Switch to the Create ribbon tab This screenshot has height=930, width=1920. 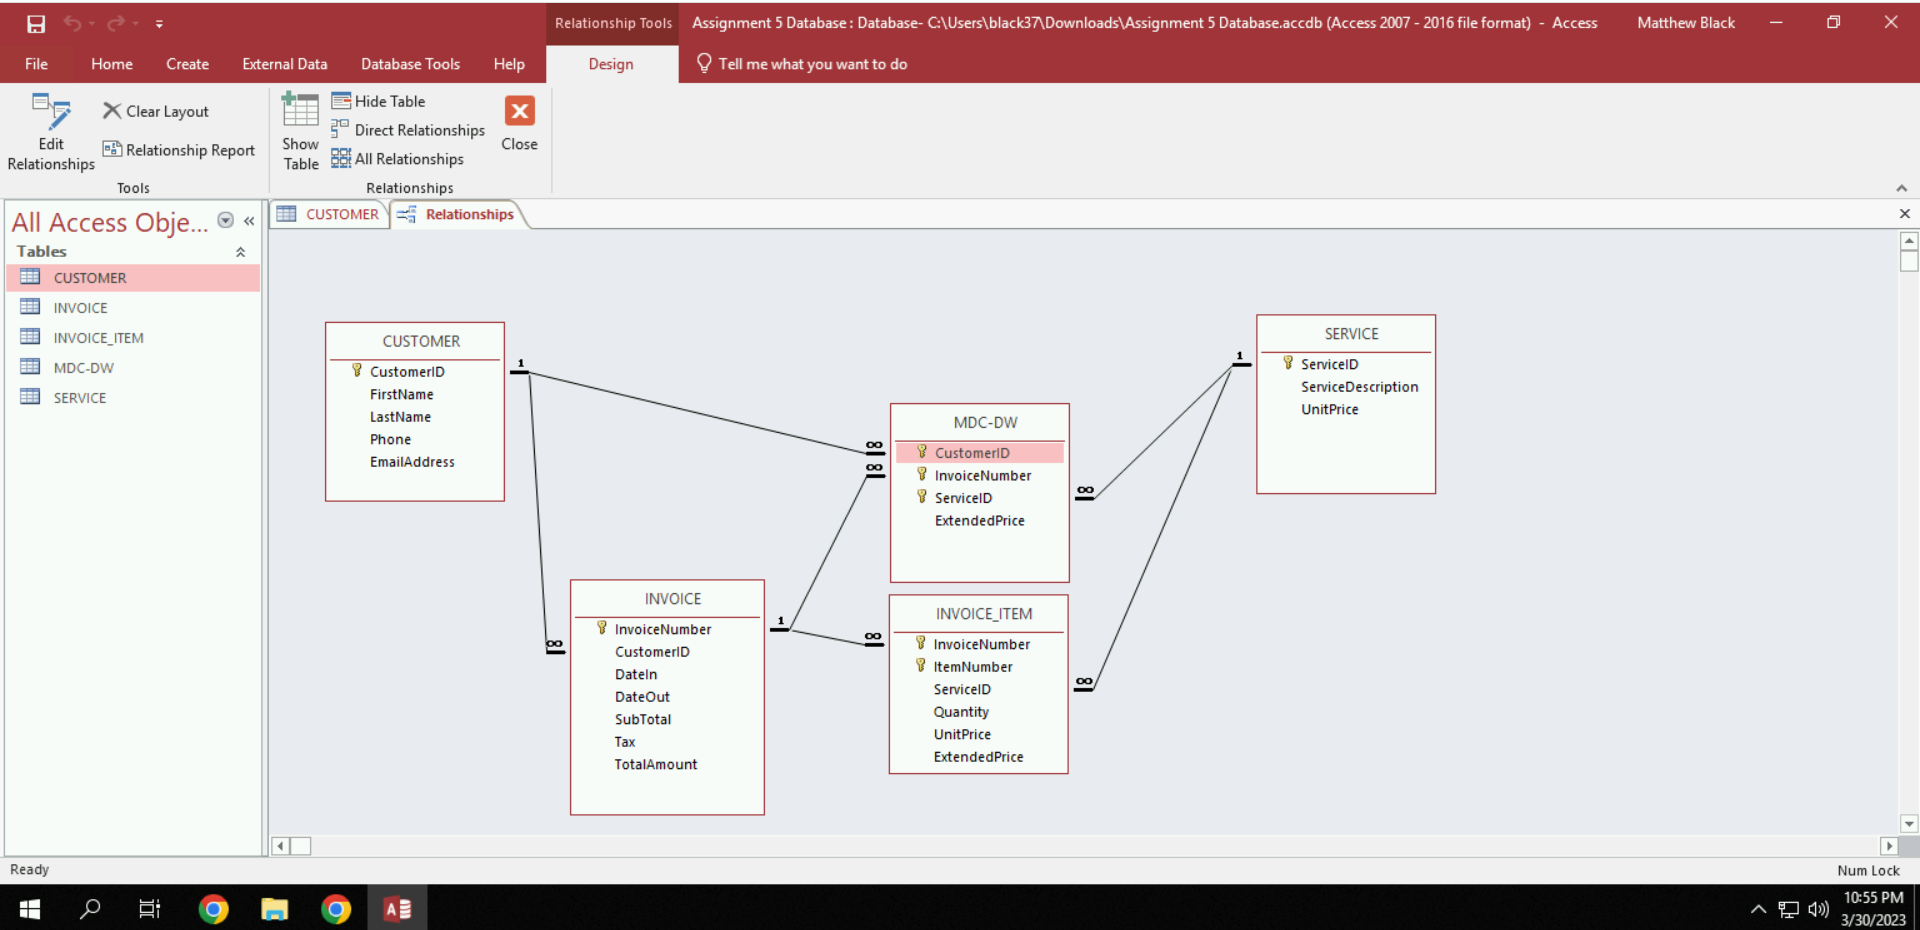pos(188,64)
